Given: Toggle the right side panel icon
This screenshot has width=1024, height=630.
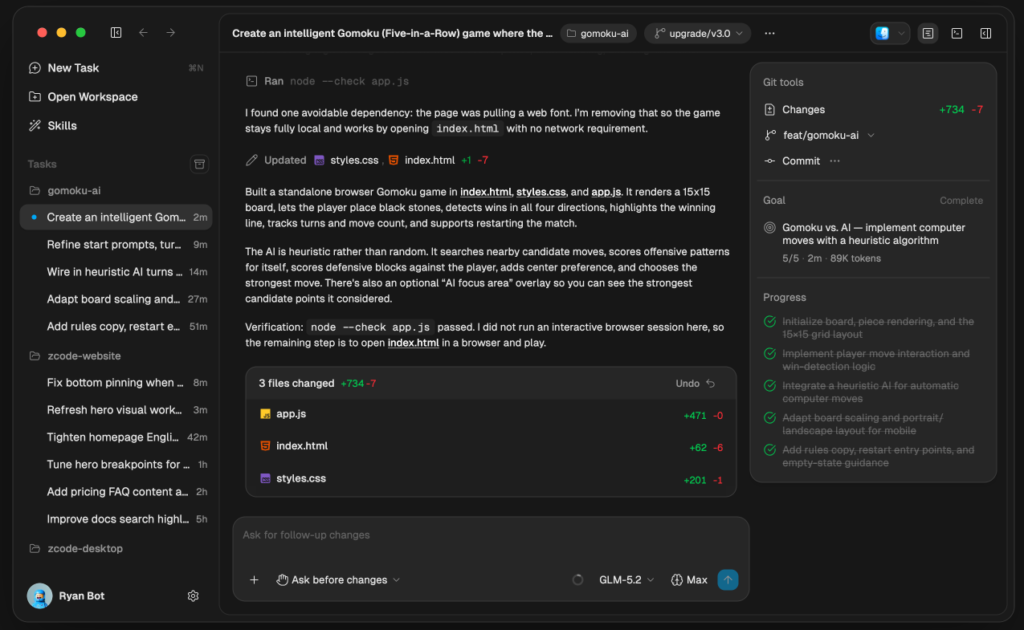Looking at the screenshot, I should tap(985, 33).
